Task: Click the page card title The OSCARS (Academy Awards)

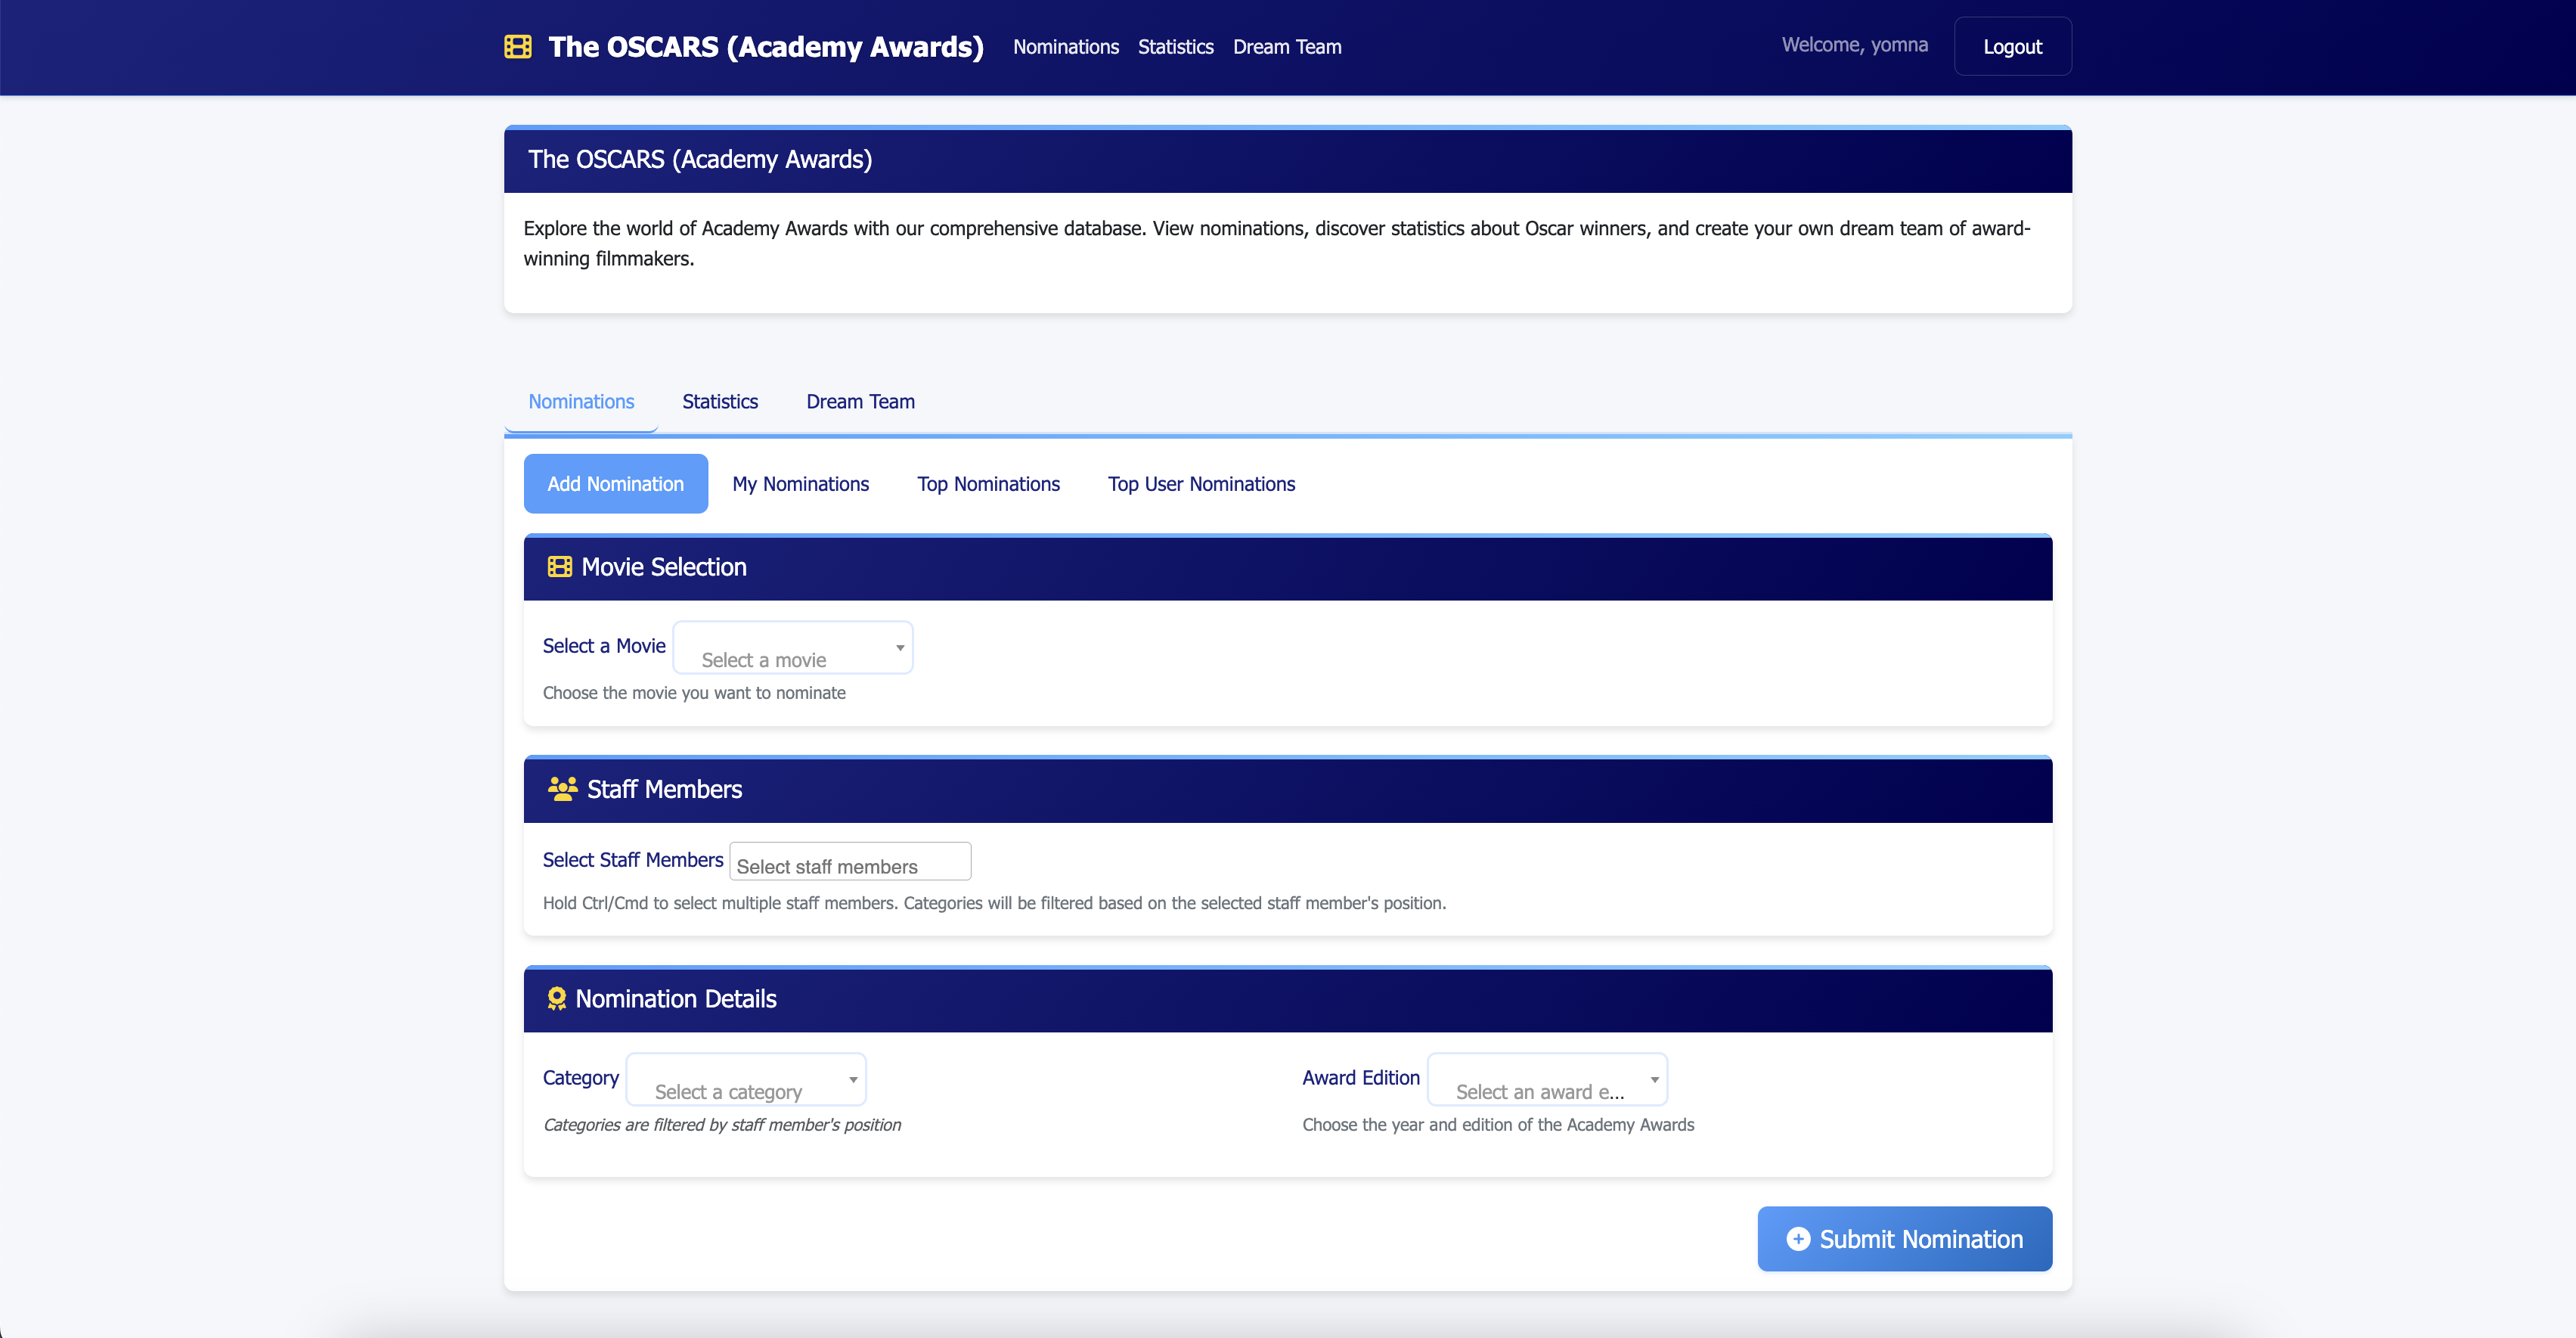Action: pyautogui.click(x=700, y=160)
